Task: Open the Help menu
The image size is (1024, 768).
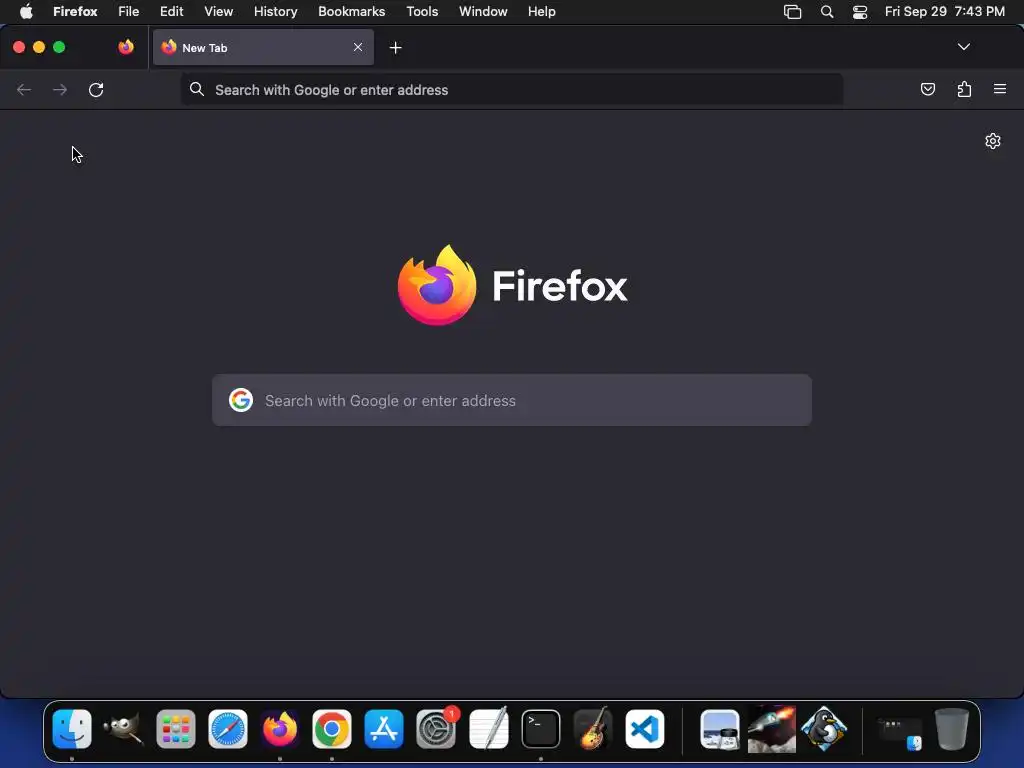Action: click(541, 12)
